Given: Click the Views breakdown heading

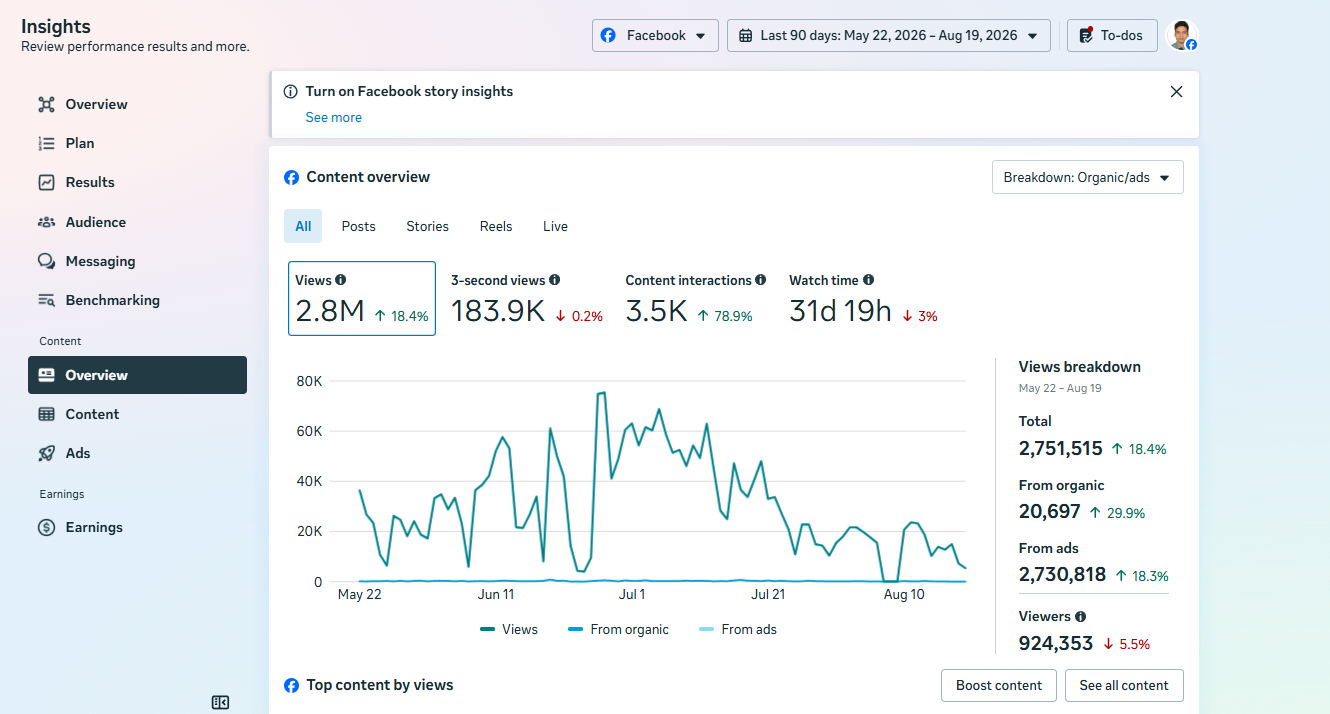Looking at the screenshot, I should coord(1080,367).
